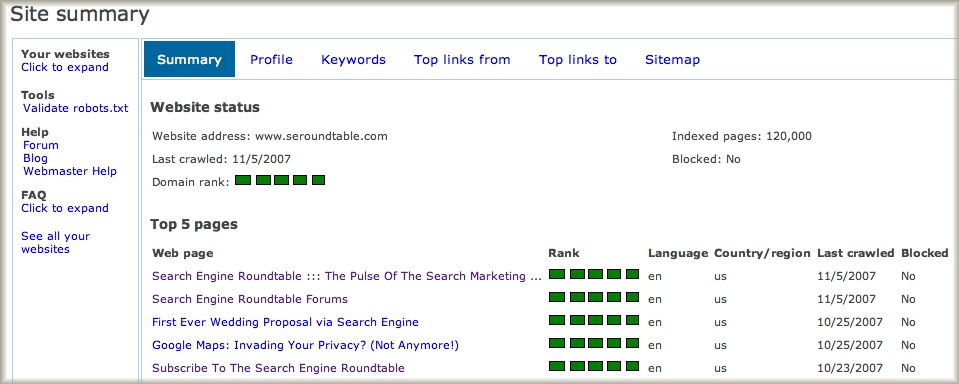959x384 pixels.
Task: Click 'us' country in Google Maps row
Action: tap(720, 346)
